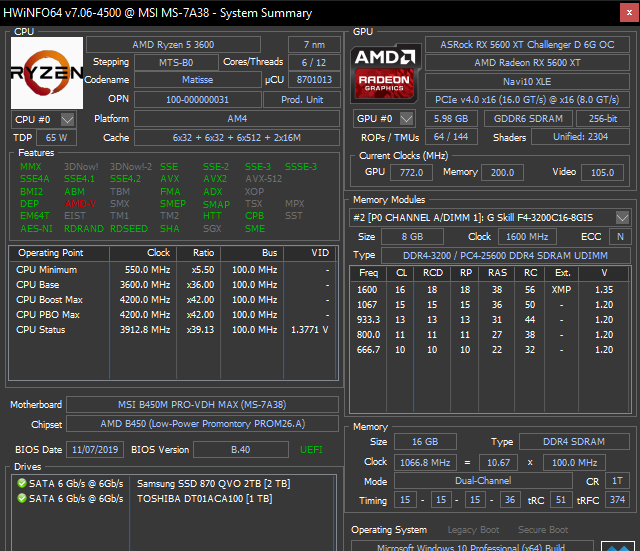Click the memory Size 16 GB field
This screenshot has width=640, height=551.
pyautogui.click(x=425, y=442)
